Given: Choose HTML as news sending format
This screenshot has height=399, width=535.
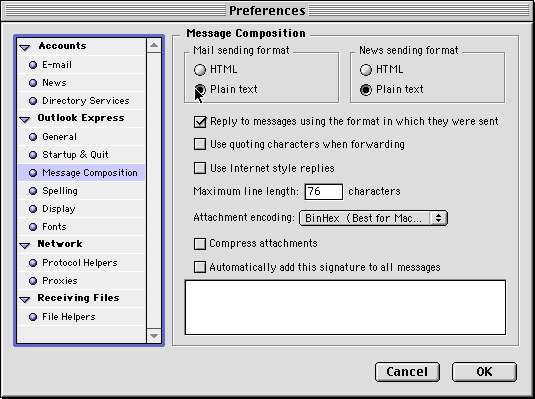Looking at the screenshot, I should pos(366,70).
